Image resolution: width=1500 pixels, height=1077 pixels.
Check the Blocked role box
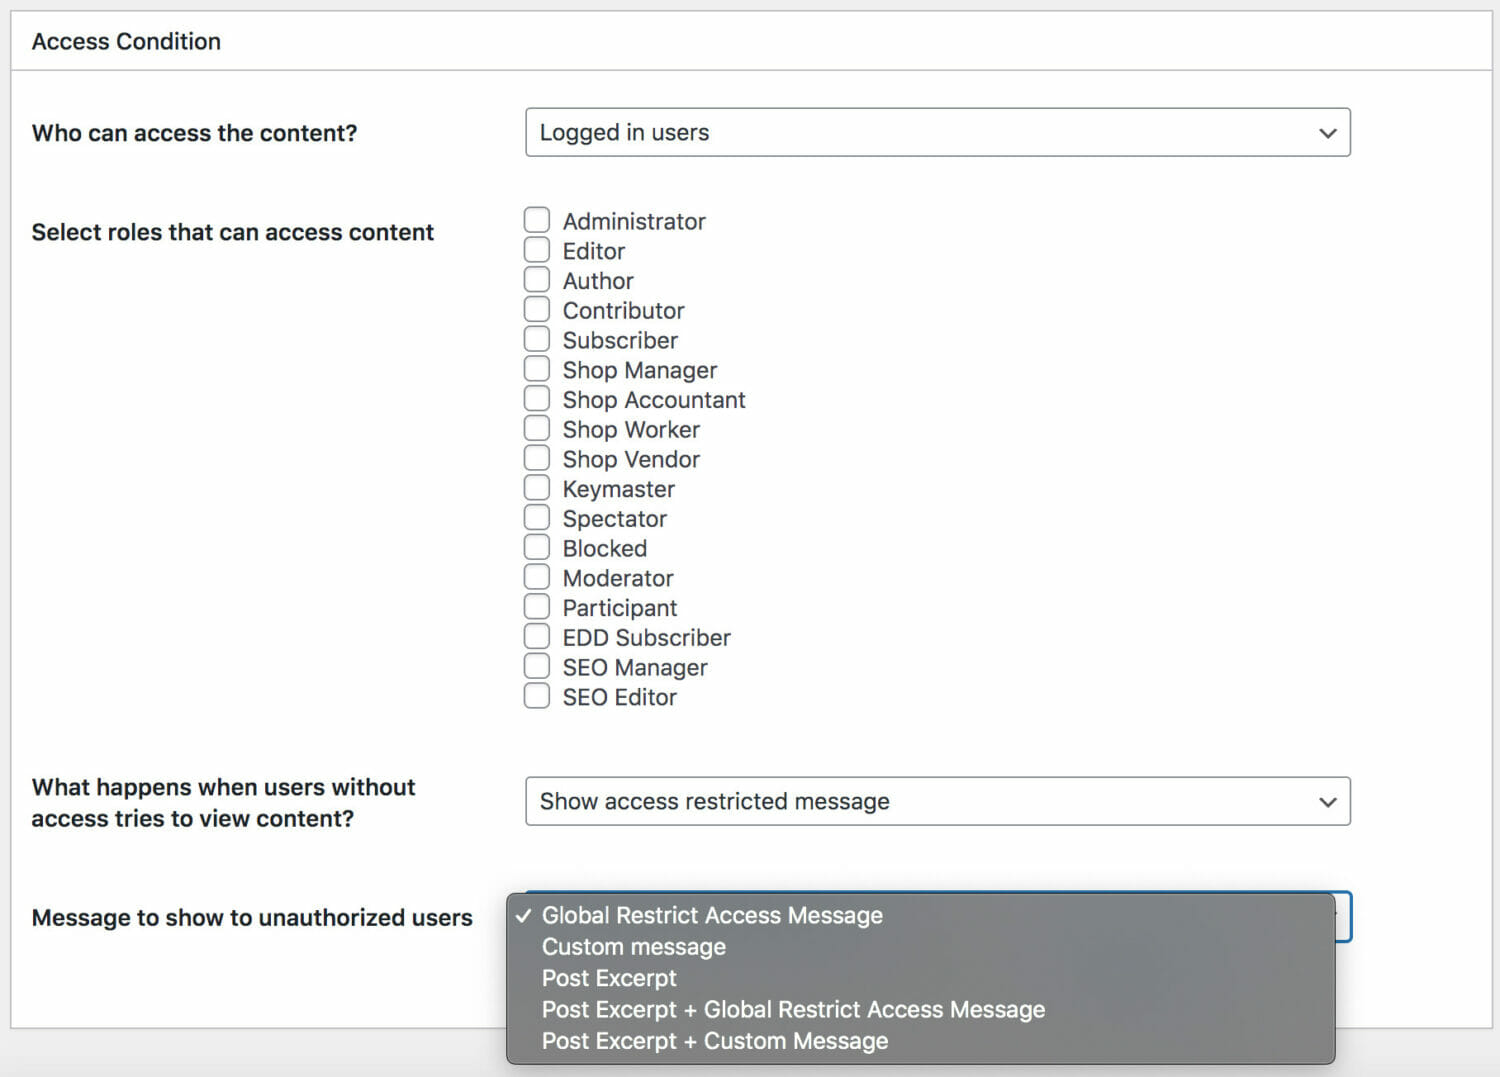coord(537,547)
